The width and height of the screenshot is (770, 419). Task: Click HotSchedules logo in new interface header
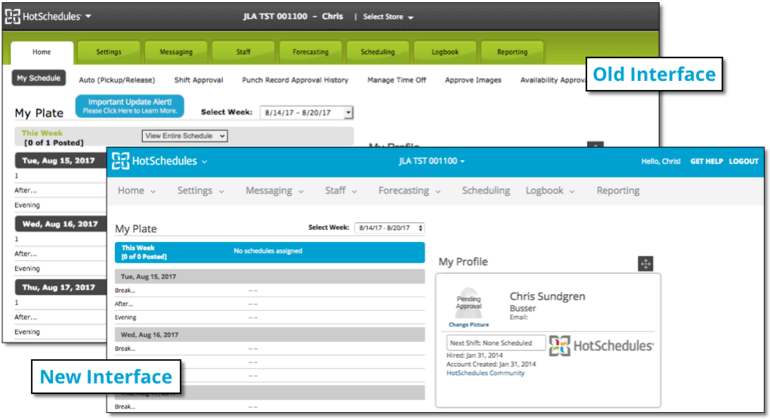(154, 161)
